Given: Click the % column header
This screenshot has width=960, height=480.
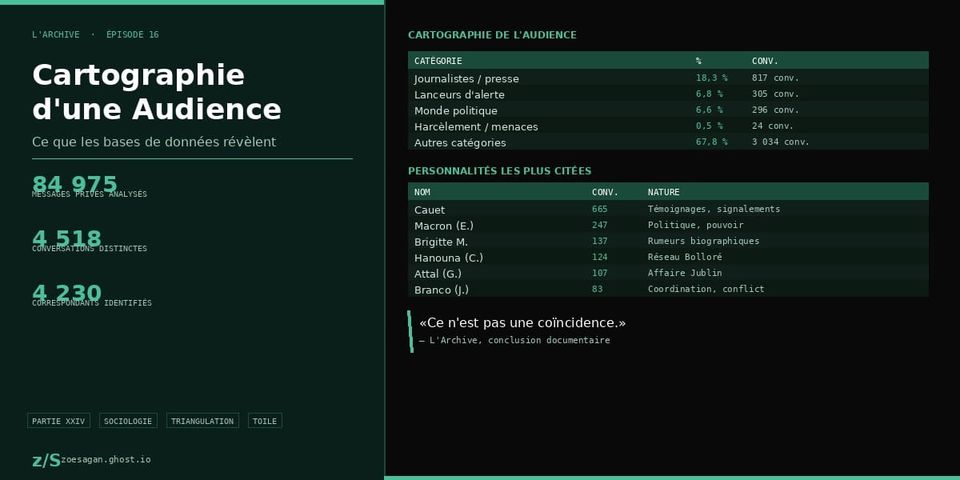Looking at the screenshot, I should click(x=699, y=61).
